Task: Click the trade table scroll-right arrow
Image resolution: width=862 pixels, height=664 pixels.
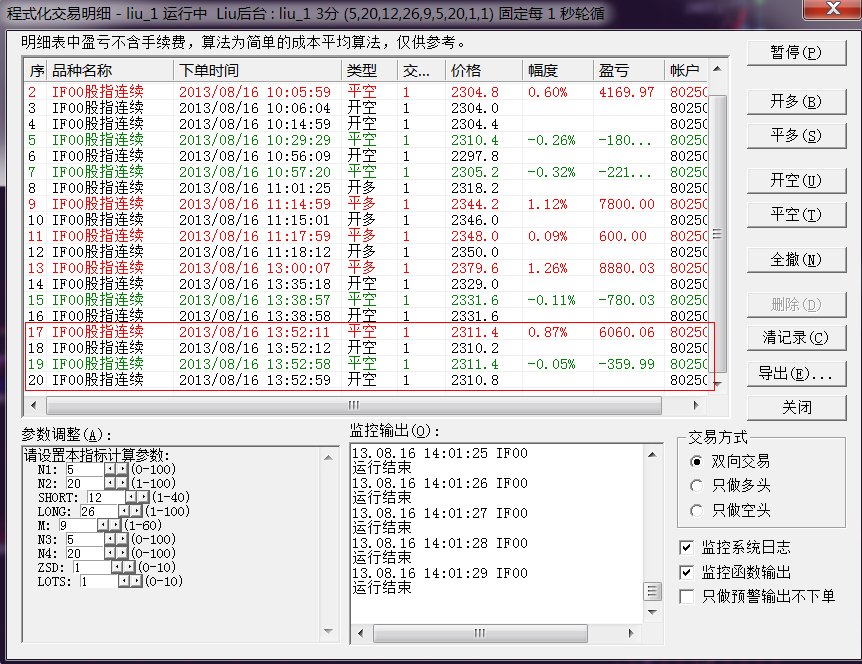Action: 696,406
